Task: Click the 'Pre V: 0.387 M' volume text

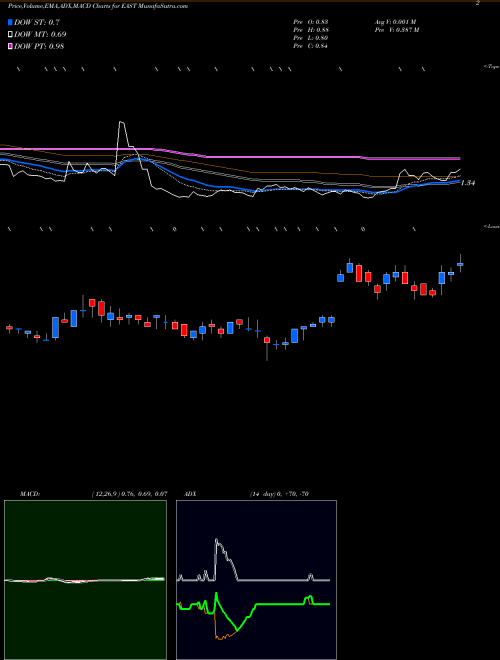Action: (x=396, y=30)
